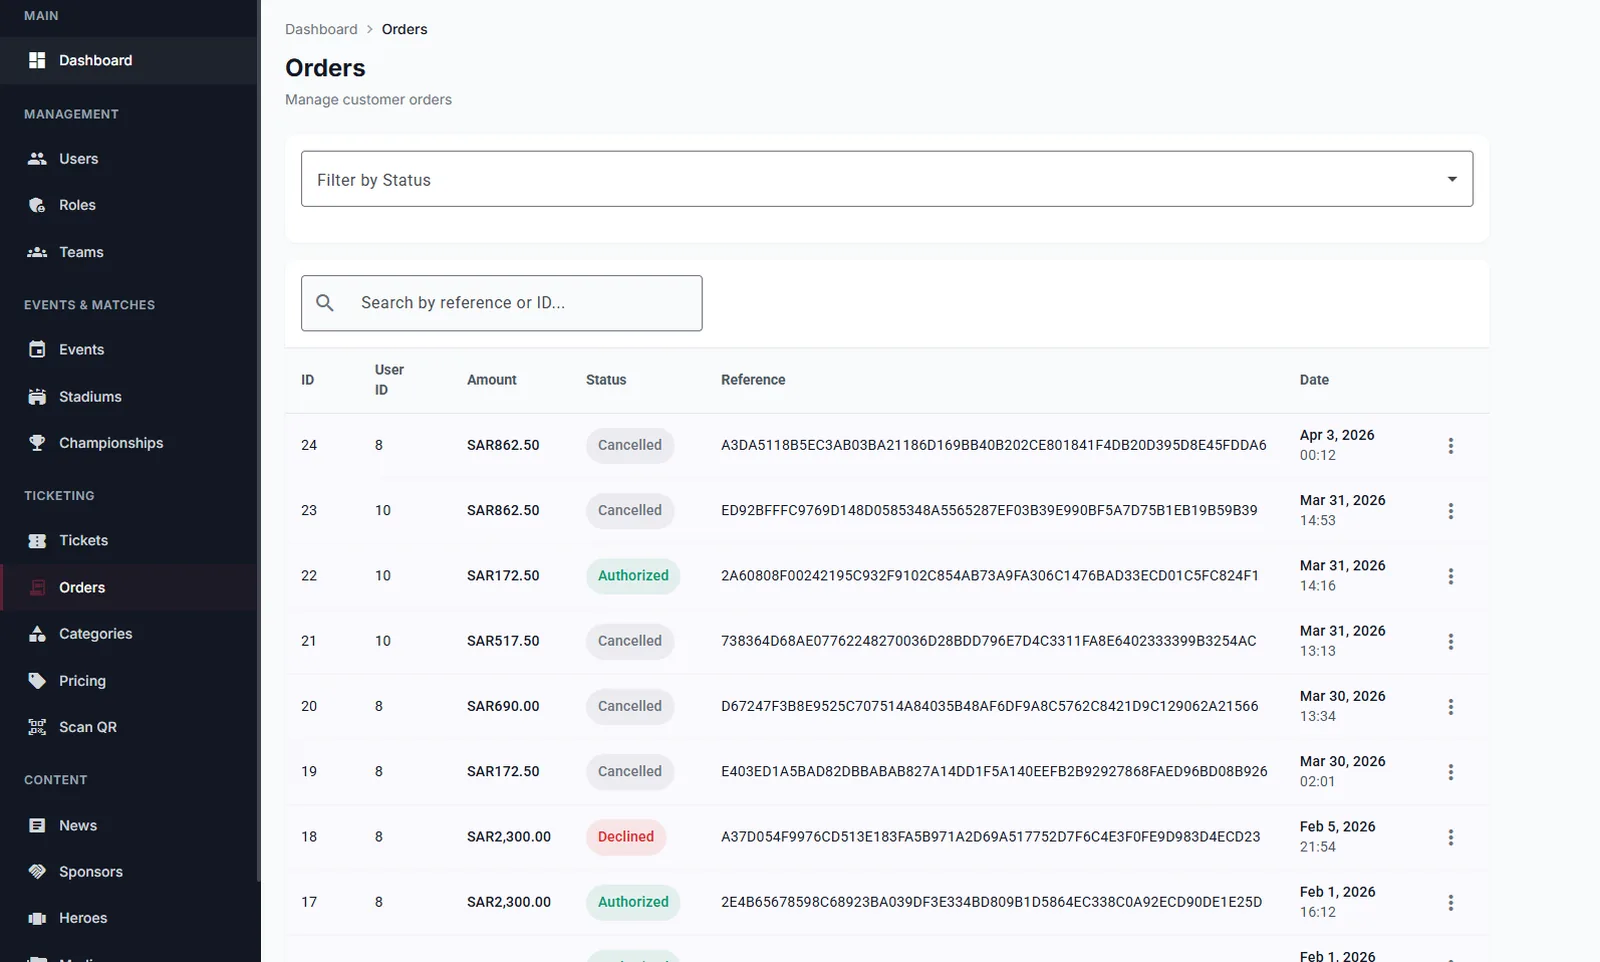Click amount SAR517.50 of order 21
Screen dimensions: 1600x962
[x=503, y=640]
